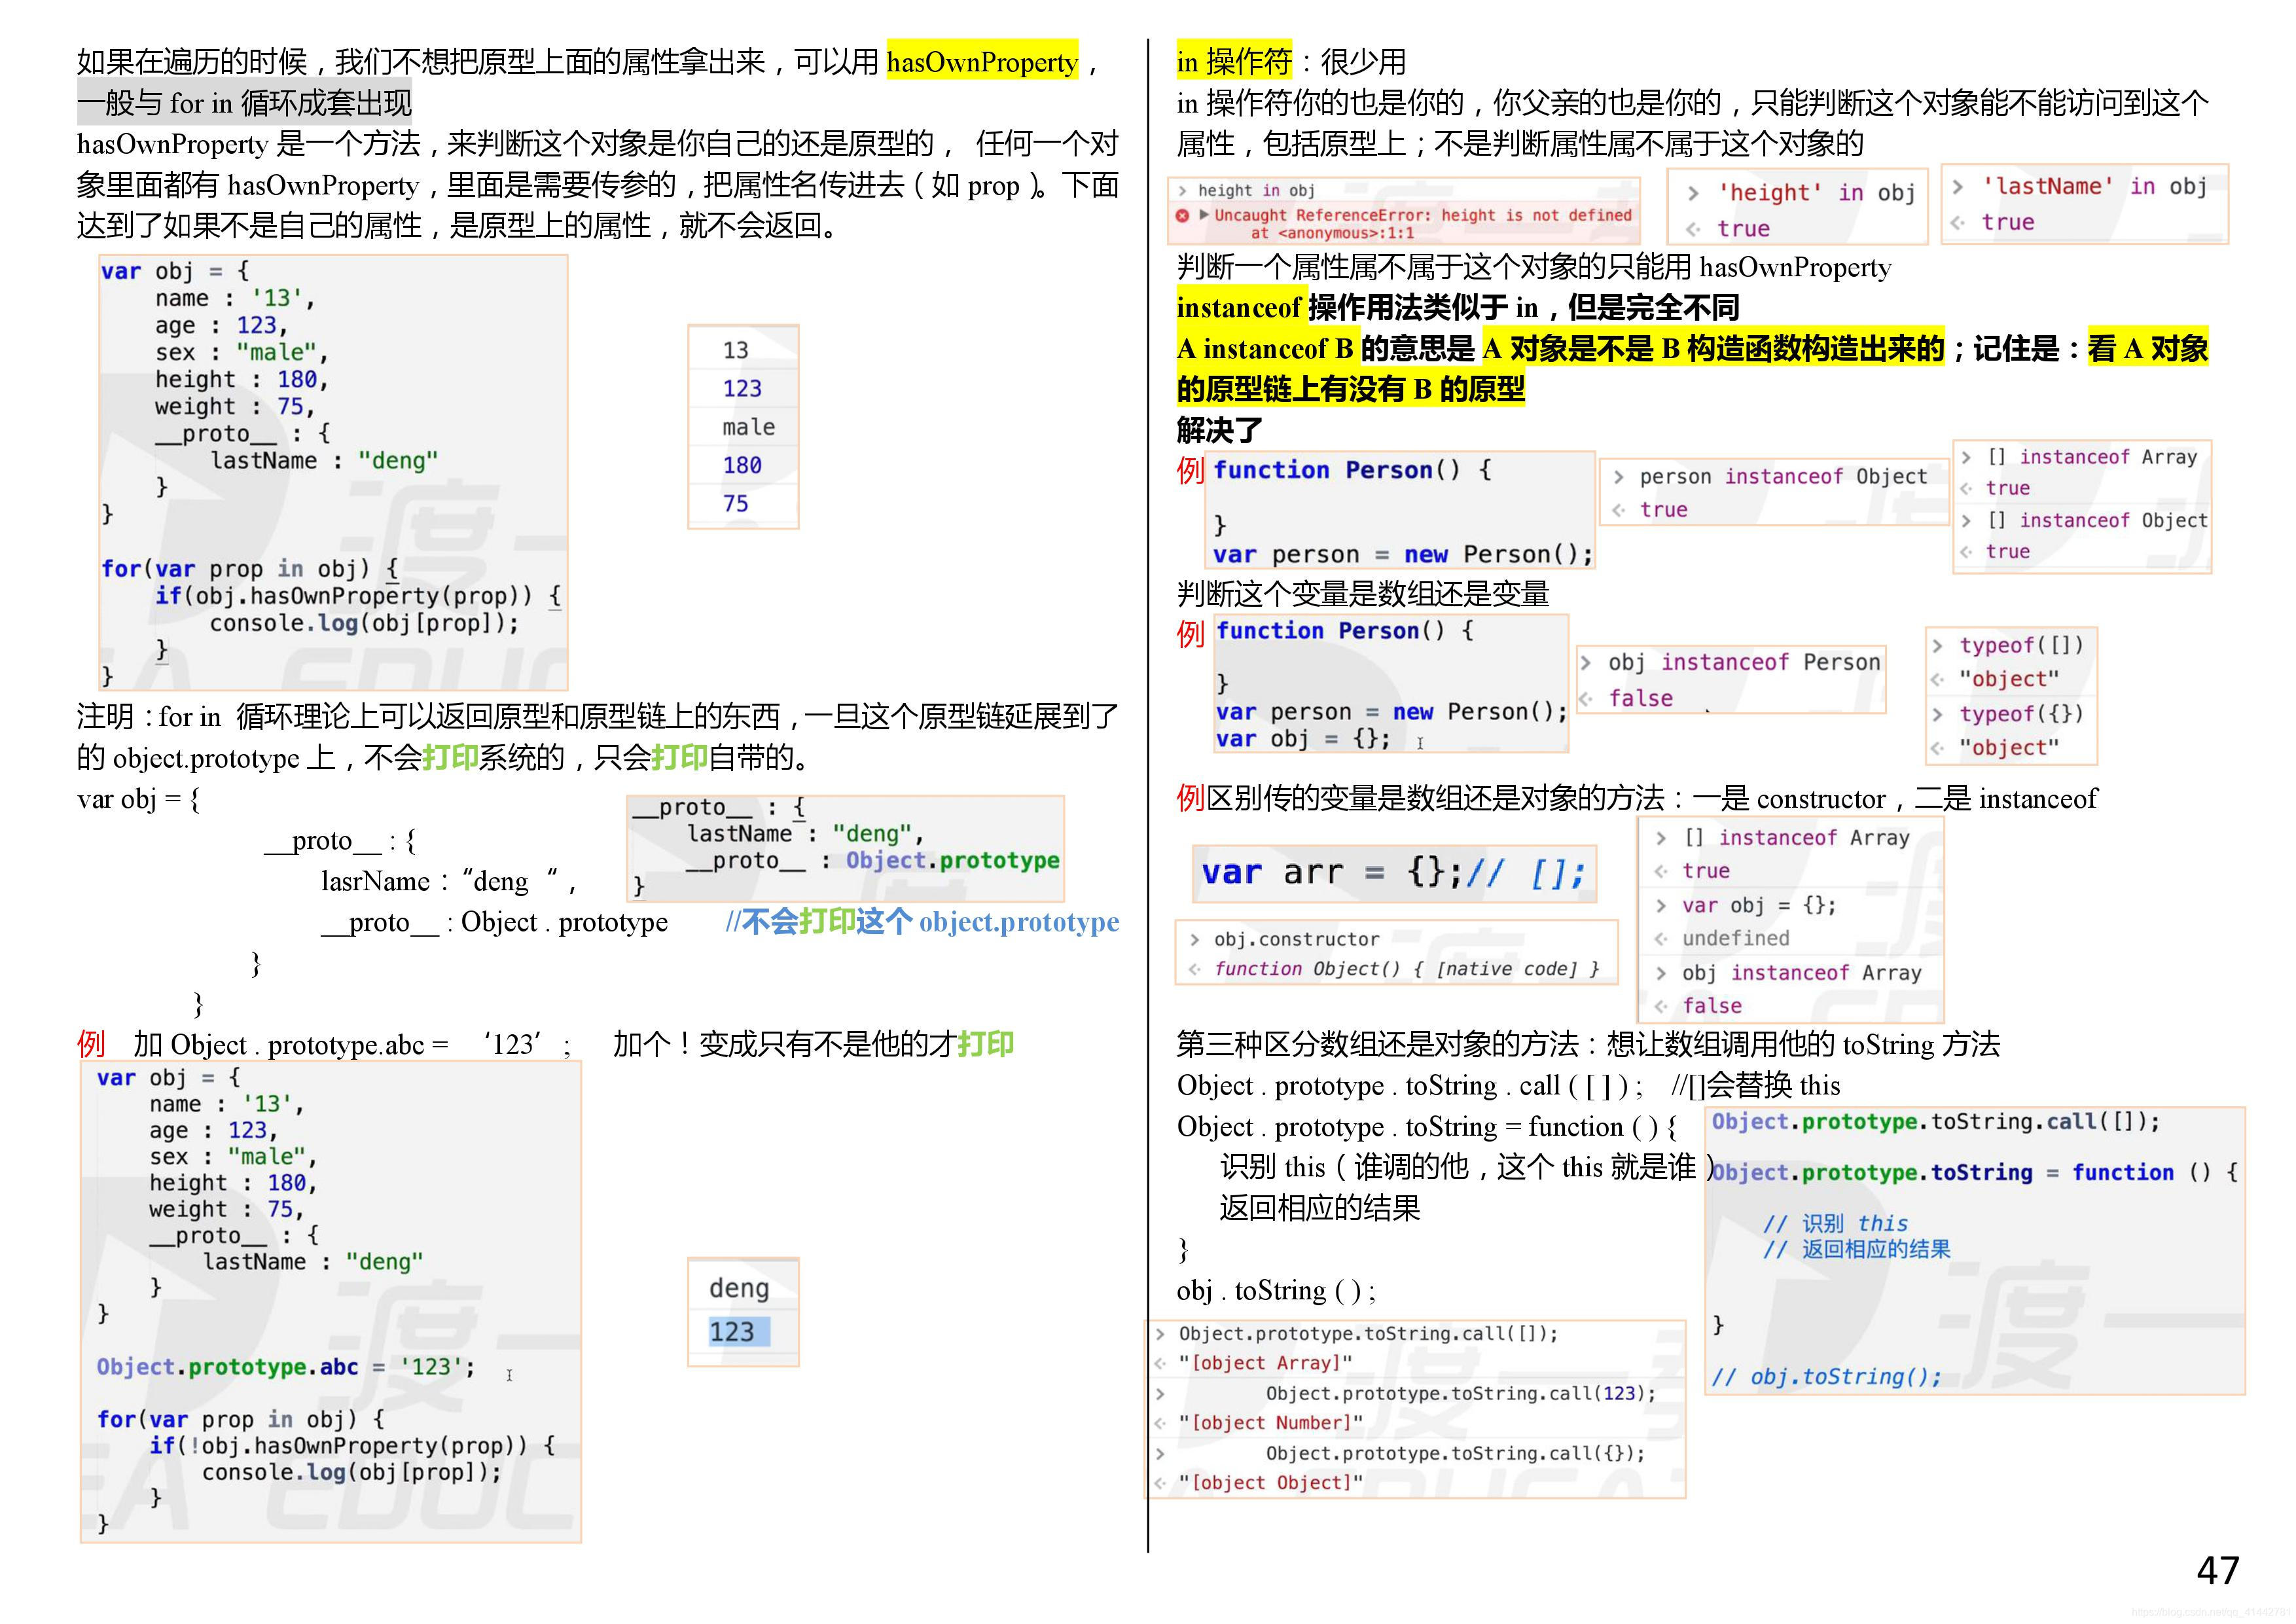Click the output "function Object() { [native code] }"
The image size is (2296, 1624).
[x=1406, y=969]
